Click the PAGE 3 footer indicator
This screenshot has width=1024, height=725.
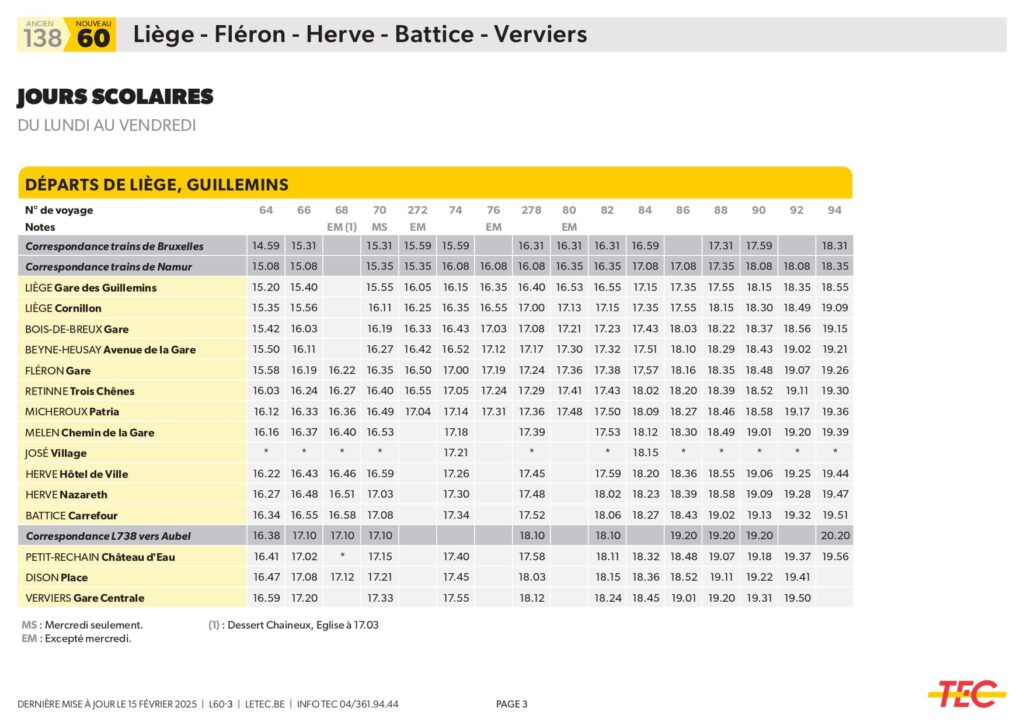(511, 704)
